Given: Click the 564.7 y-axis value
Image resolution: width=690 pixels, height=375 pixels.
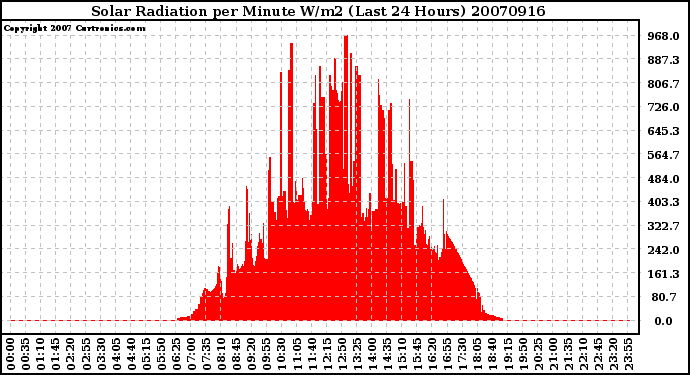Looking at the screenshot, I should pos(663,155).
